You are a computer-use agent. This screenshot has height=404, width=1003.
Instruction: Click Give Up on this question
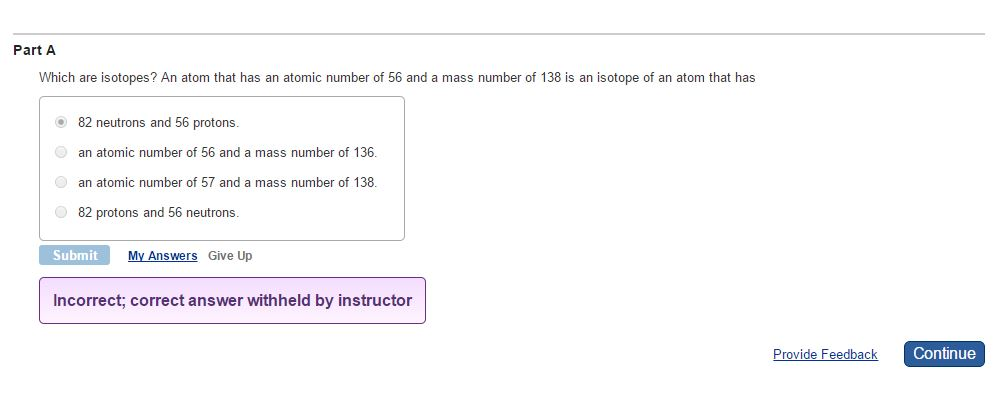point(230,256)
